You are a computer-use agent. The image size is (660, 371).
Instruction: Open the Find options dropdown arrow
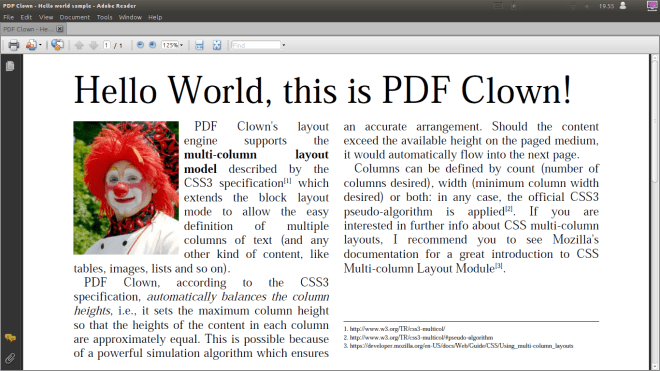pyautogui.click(x=284, y=45)
